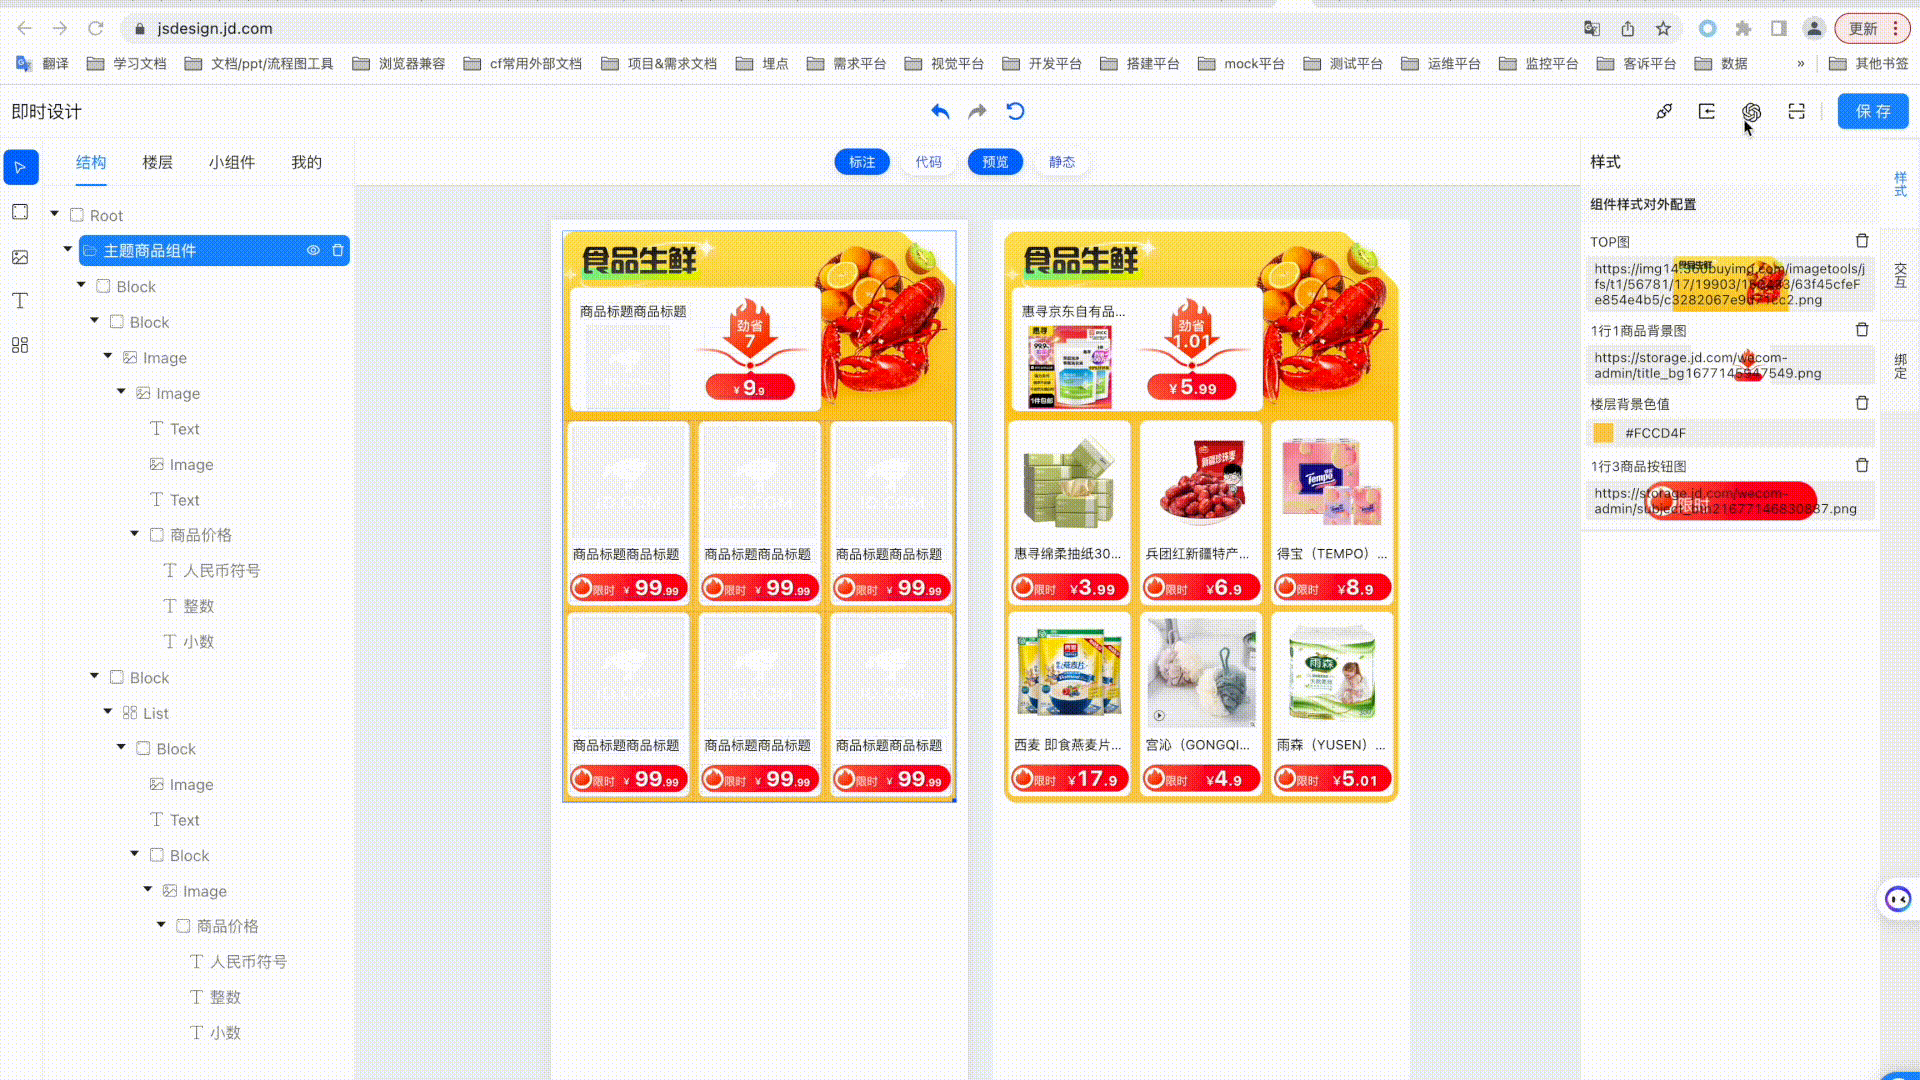Expand the Image node in tree

[x=108, y=356]
